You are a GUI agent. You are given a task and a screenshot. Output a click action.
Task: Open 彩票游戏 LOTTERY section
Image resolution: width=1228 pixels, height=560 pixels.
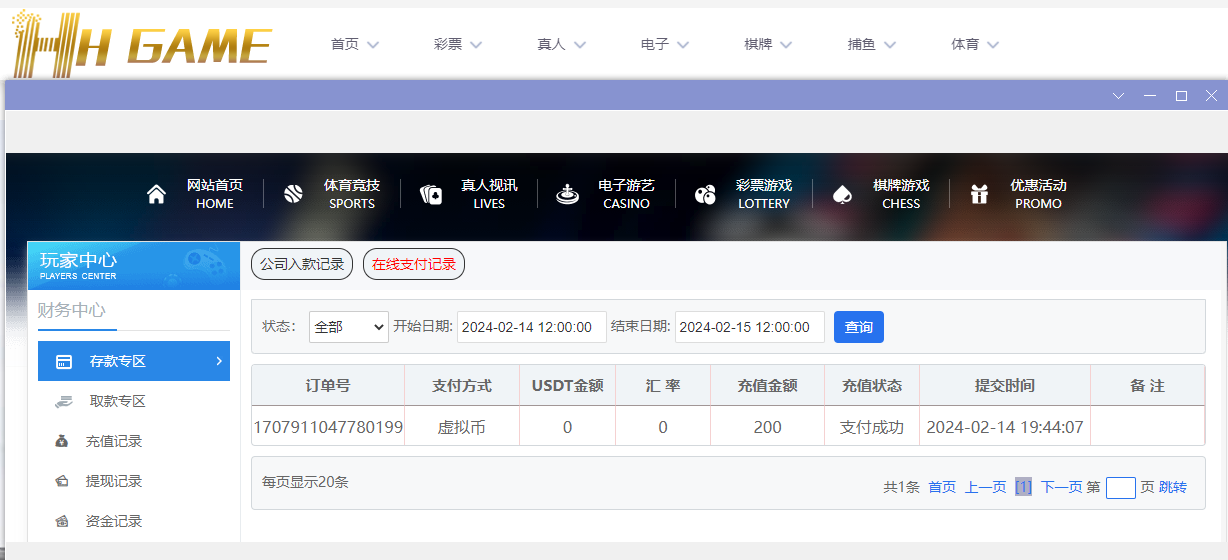coord(764,194)
